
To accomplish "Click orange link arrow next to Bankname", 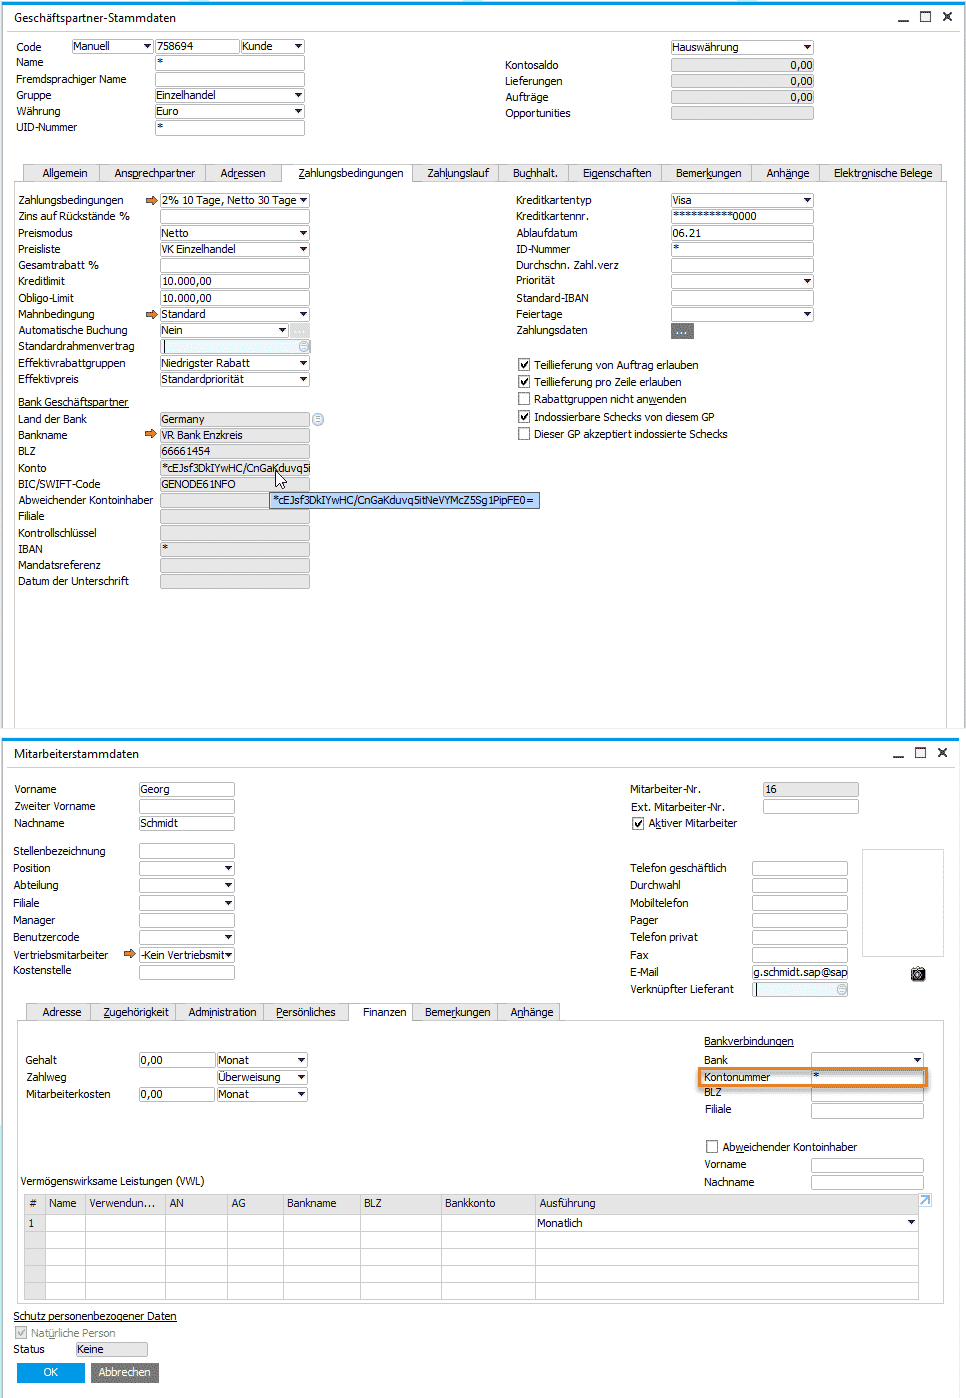I will 151,435.
